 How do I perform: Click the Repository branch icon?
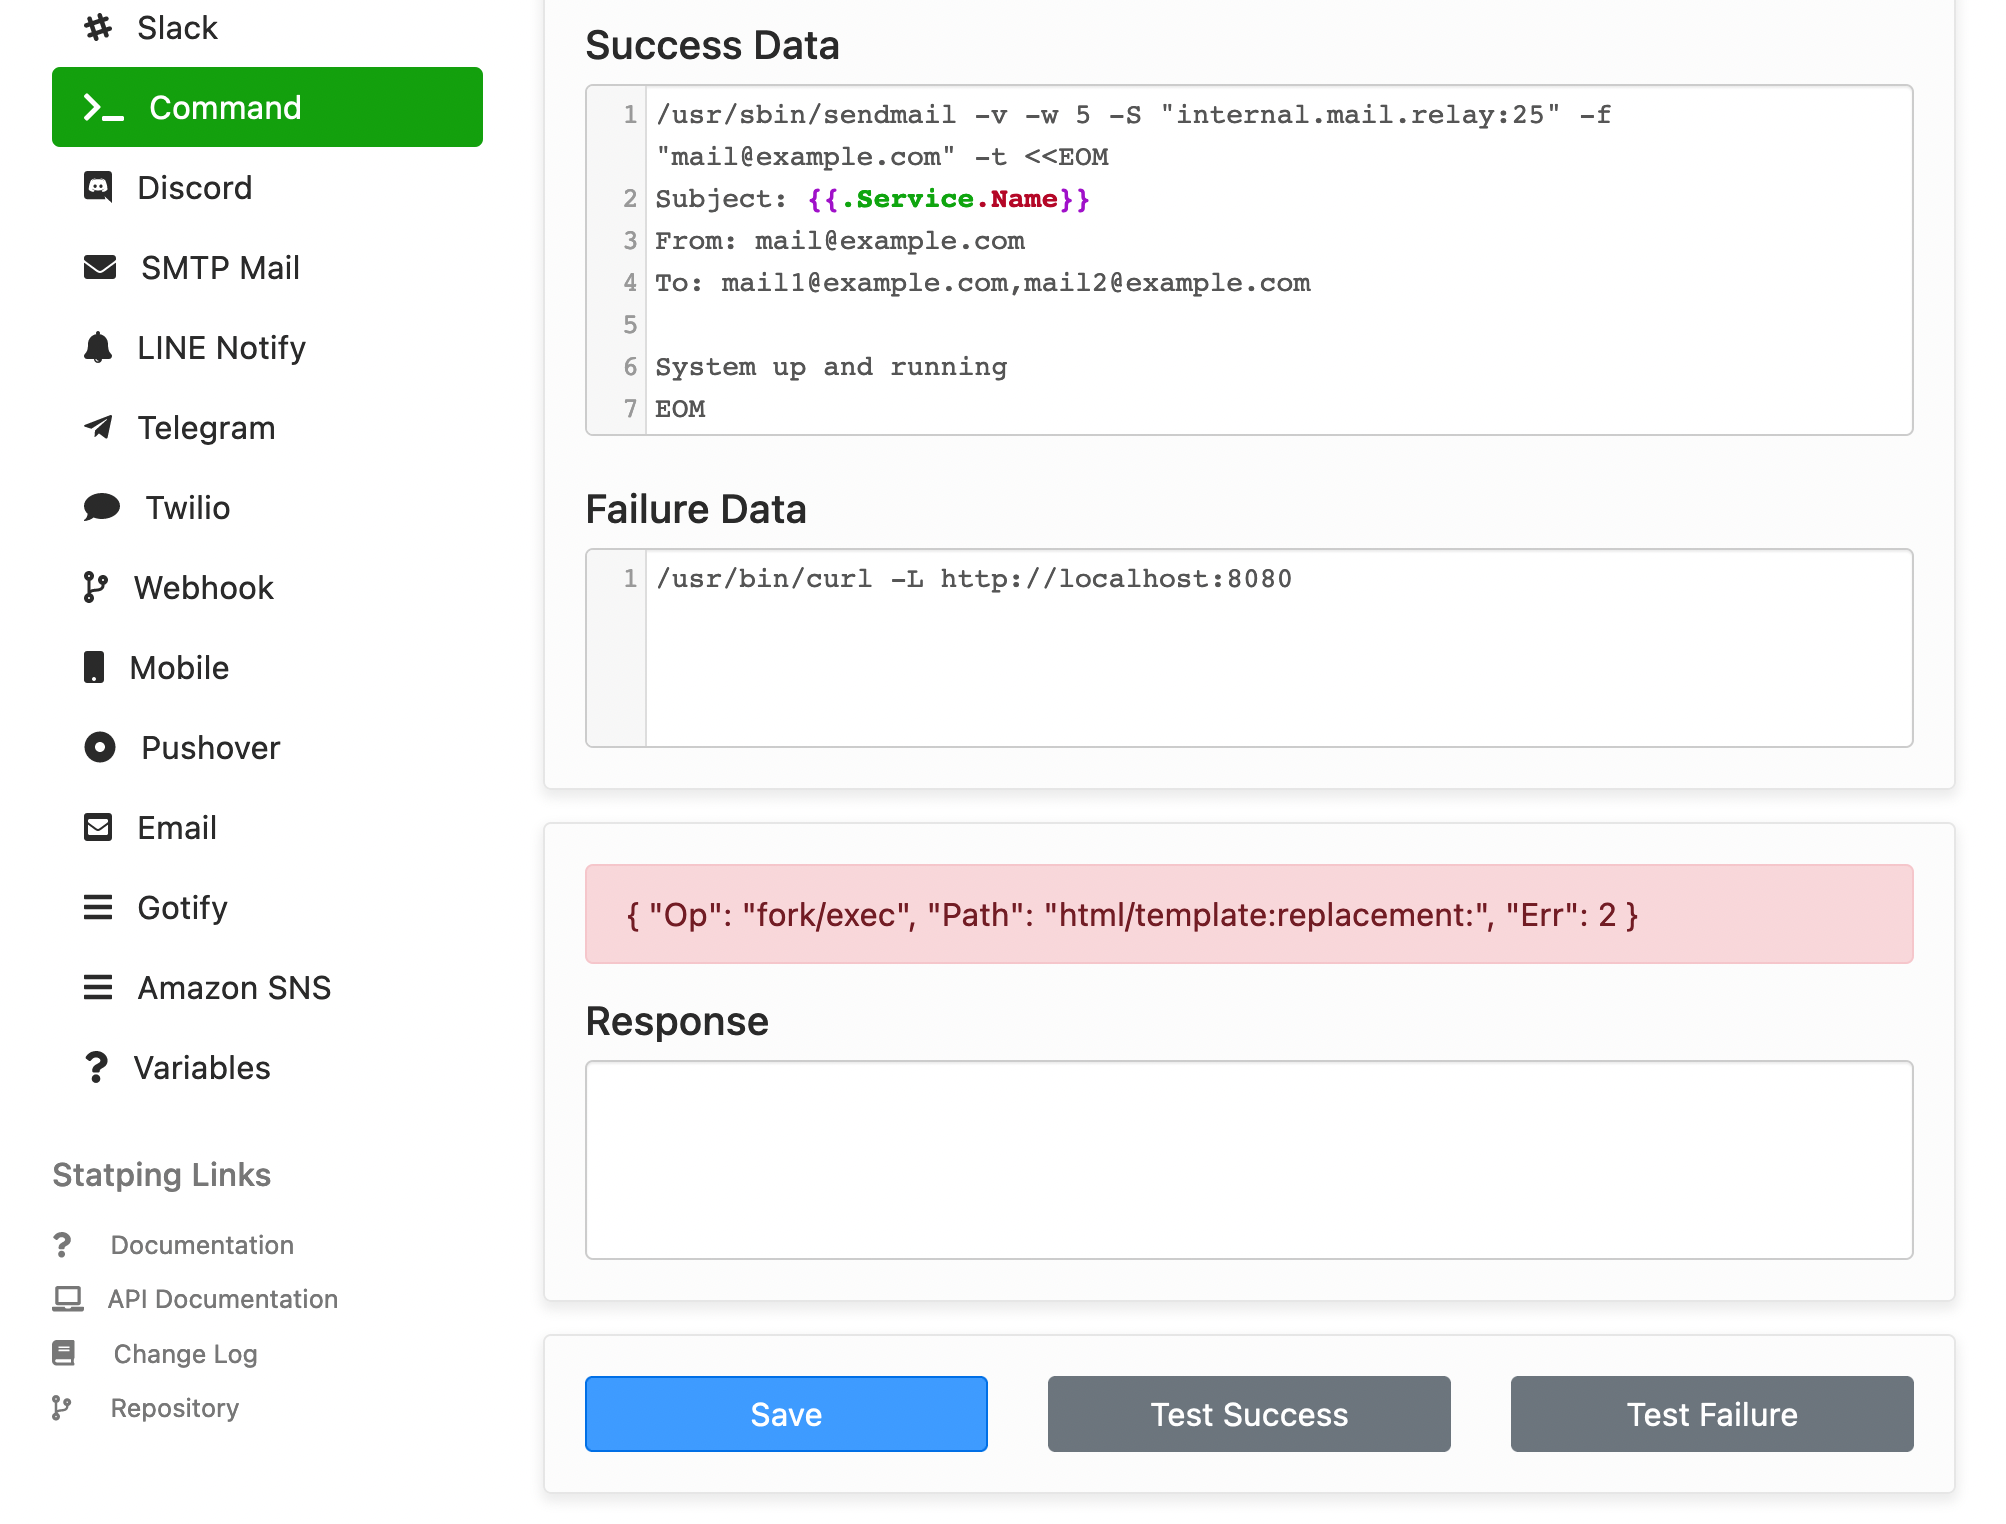click(x=62, y=1408)
